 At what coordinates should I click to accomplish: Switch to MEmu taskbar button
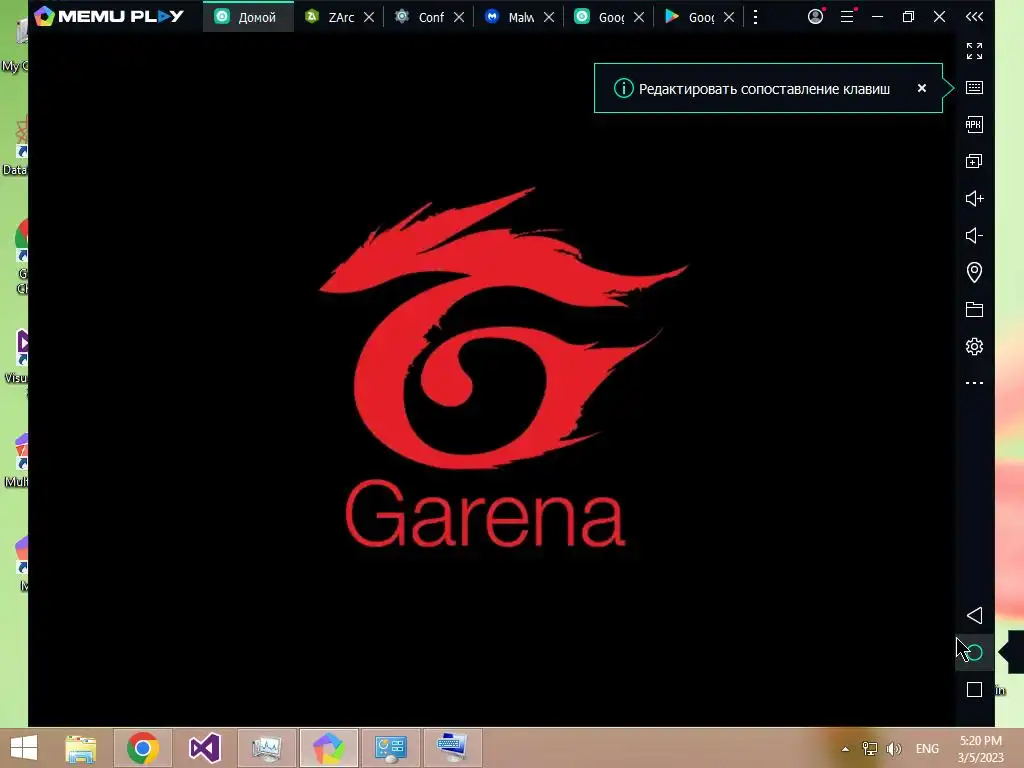[x=328, y=748]
